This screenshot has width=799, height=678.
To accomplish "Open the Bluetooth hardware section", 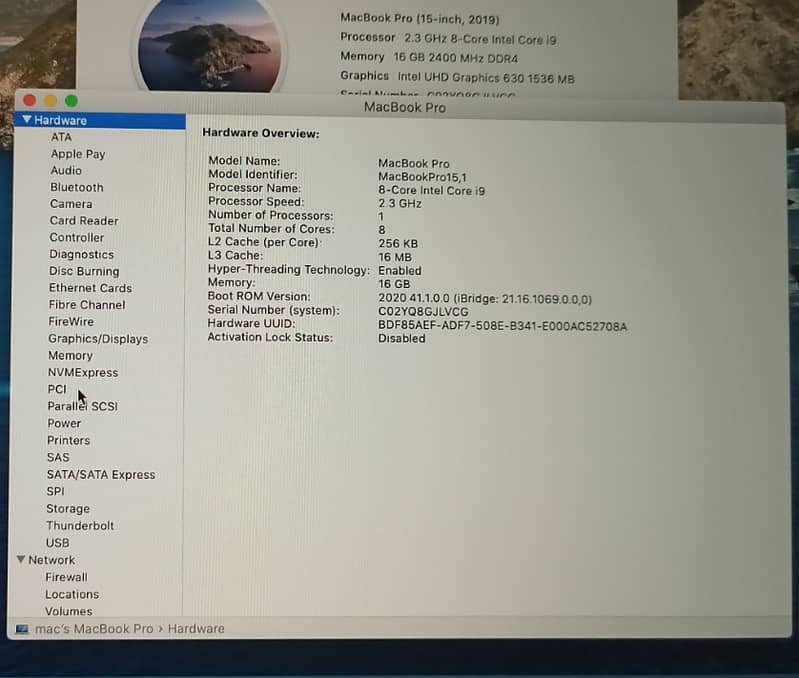I will (77, 187).
